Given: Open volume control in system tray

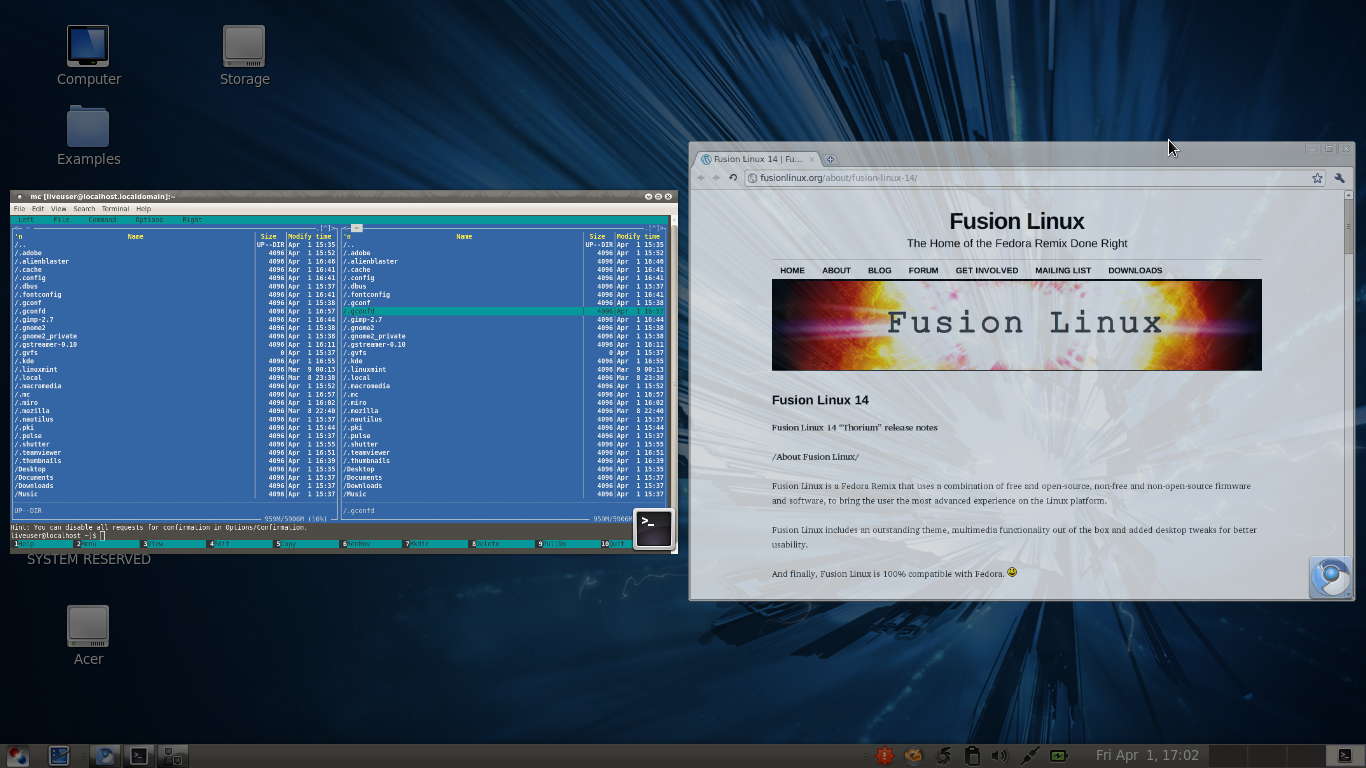Looking at the screenshot, I should 999,755.
